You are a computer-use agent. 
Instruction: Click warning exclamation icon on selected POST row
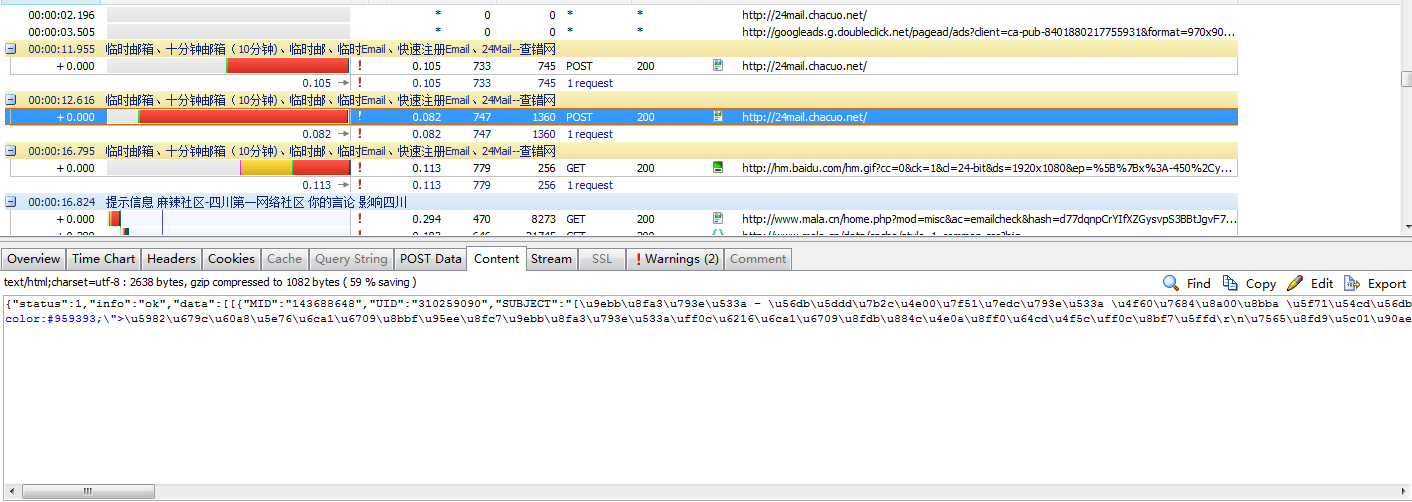click(x=359, y=117)
